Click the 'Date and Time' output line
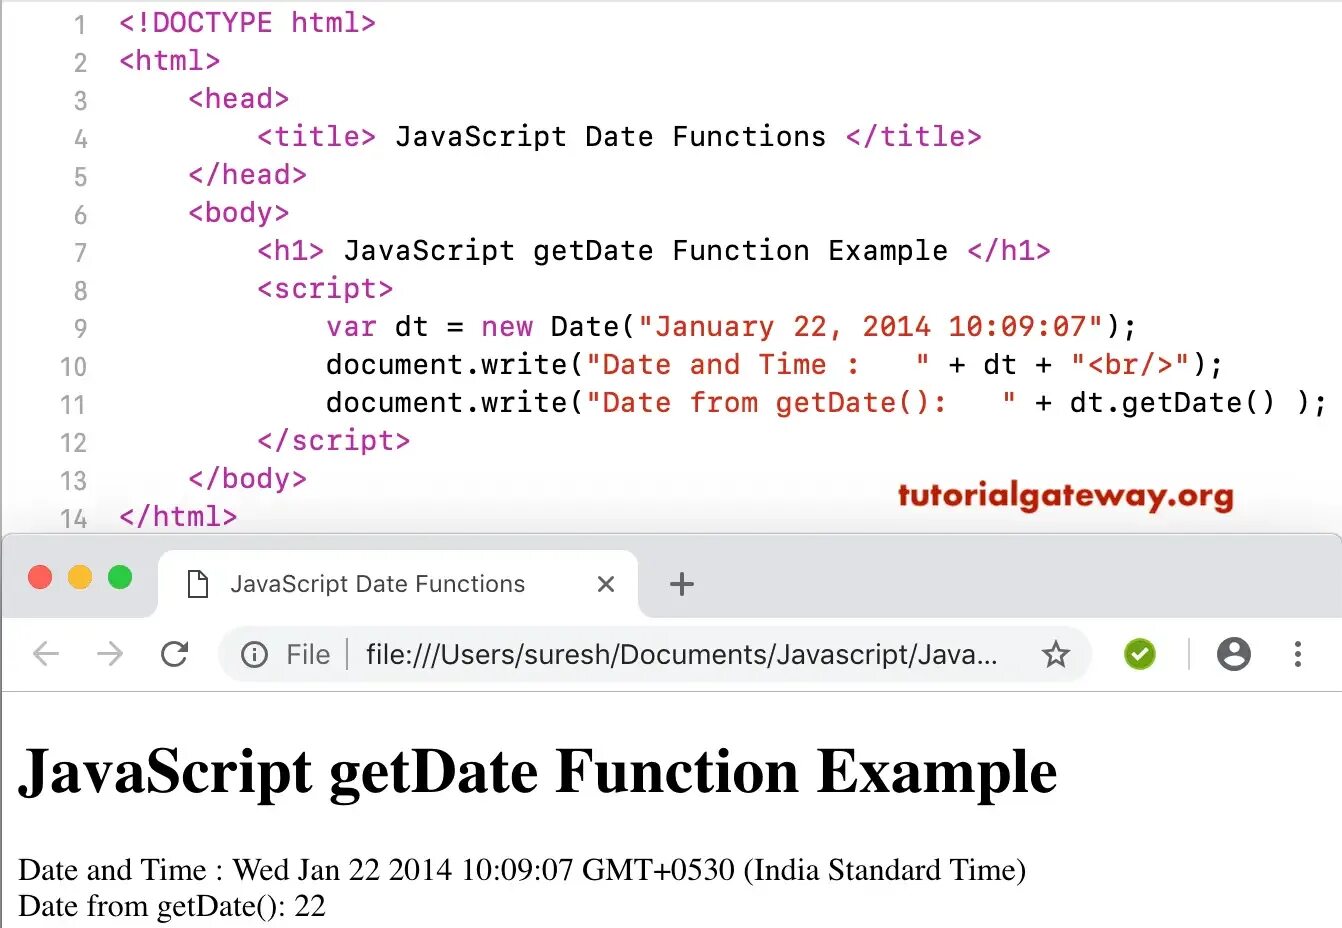Image resolution: width=1342 pixels, height=928 pixels. pyautogui.click(x=522, y=870)
